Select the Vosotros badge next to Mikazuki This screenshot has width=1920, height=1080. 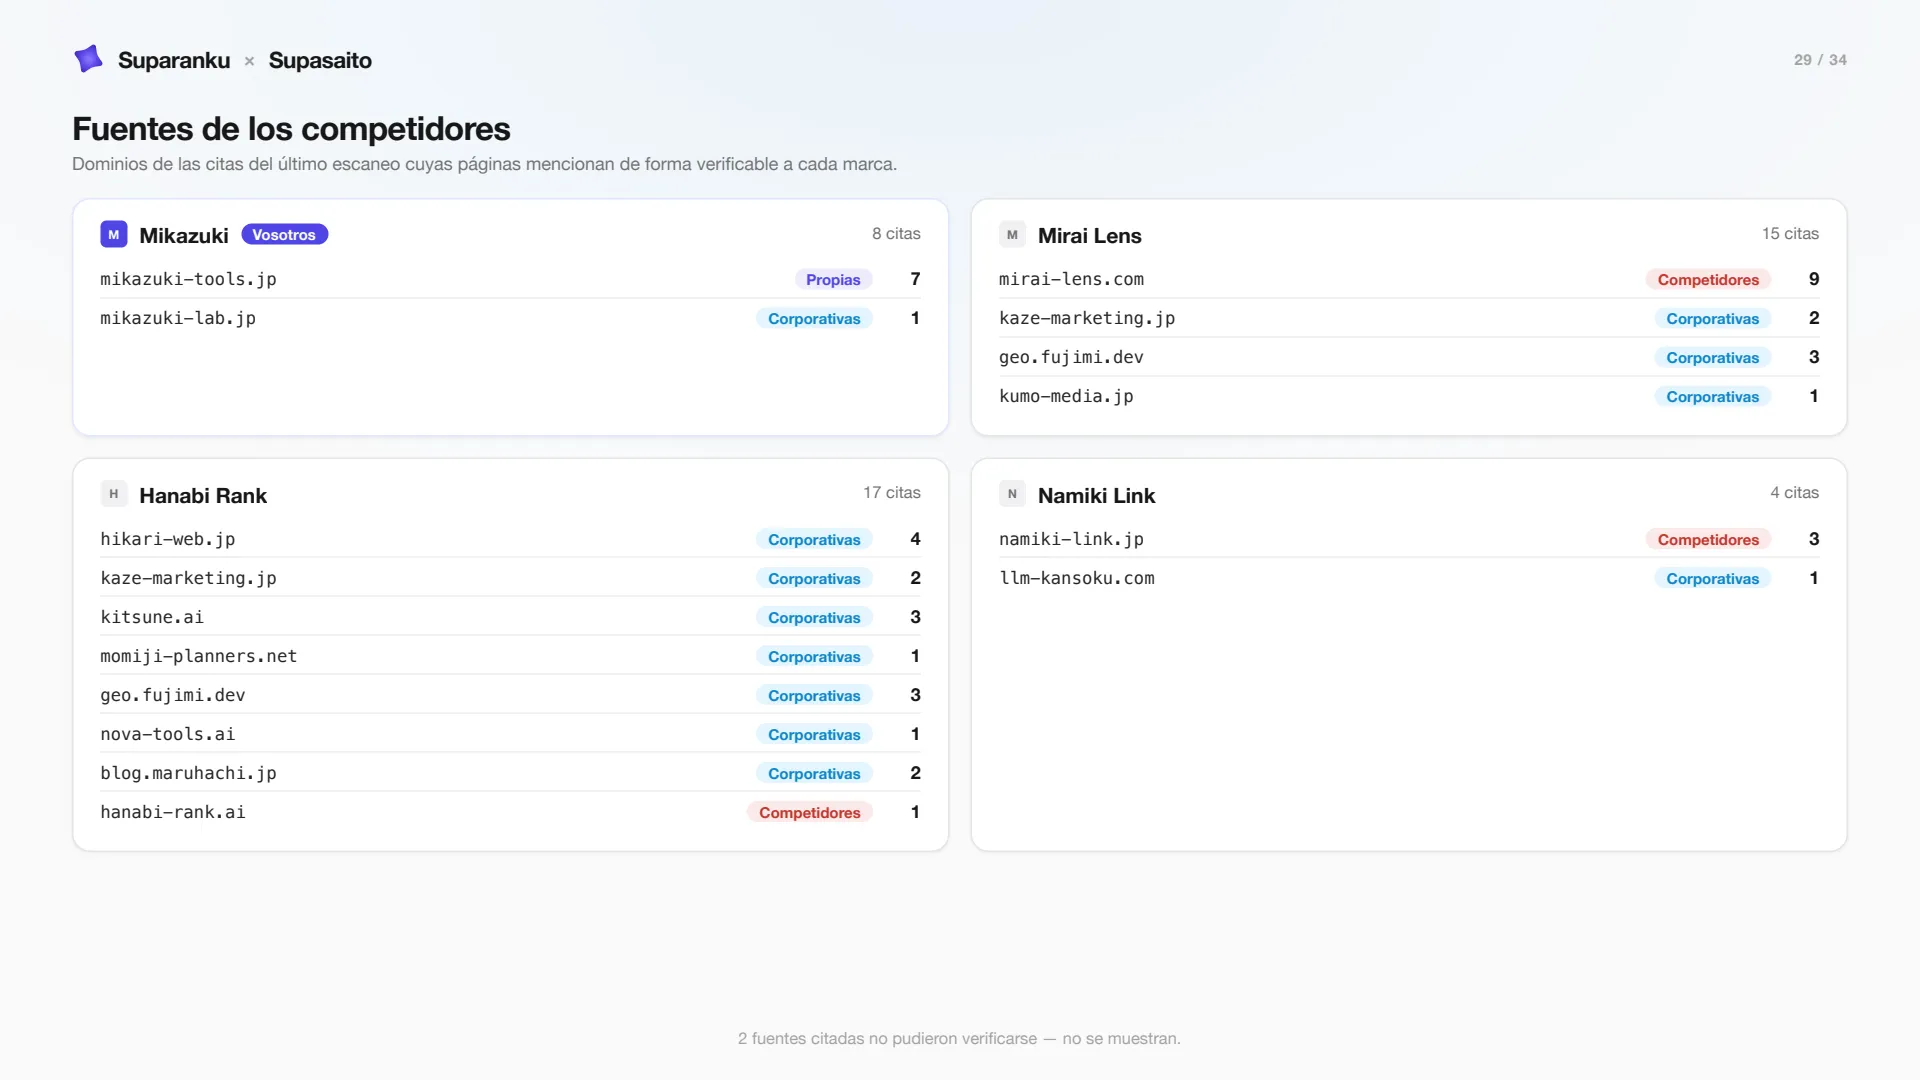pyautogui.click(x=284, y=235)
